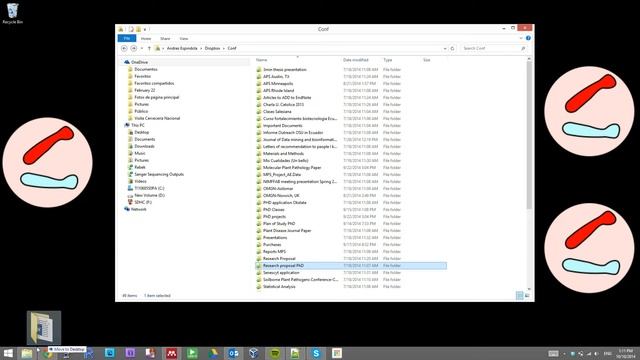Select Downloads under This PC

pyautogui.click(x=144, y=146)
